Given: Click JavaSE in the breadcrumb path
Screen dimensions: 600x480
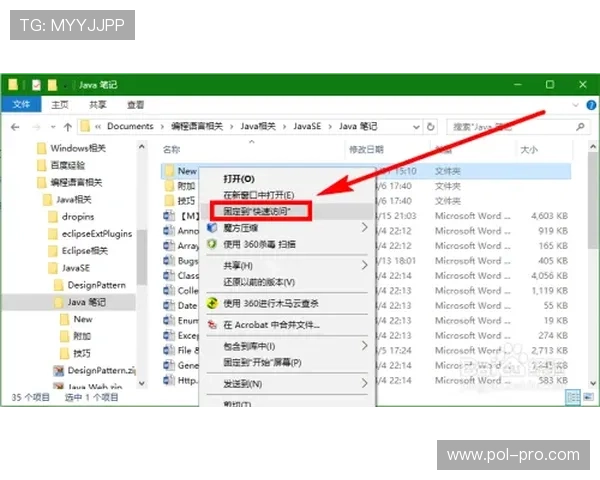Looking at the screenshot, I should click(307, 126).
